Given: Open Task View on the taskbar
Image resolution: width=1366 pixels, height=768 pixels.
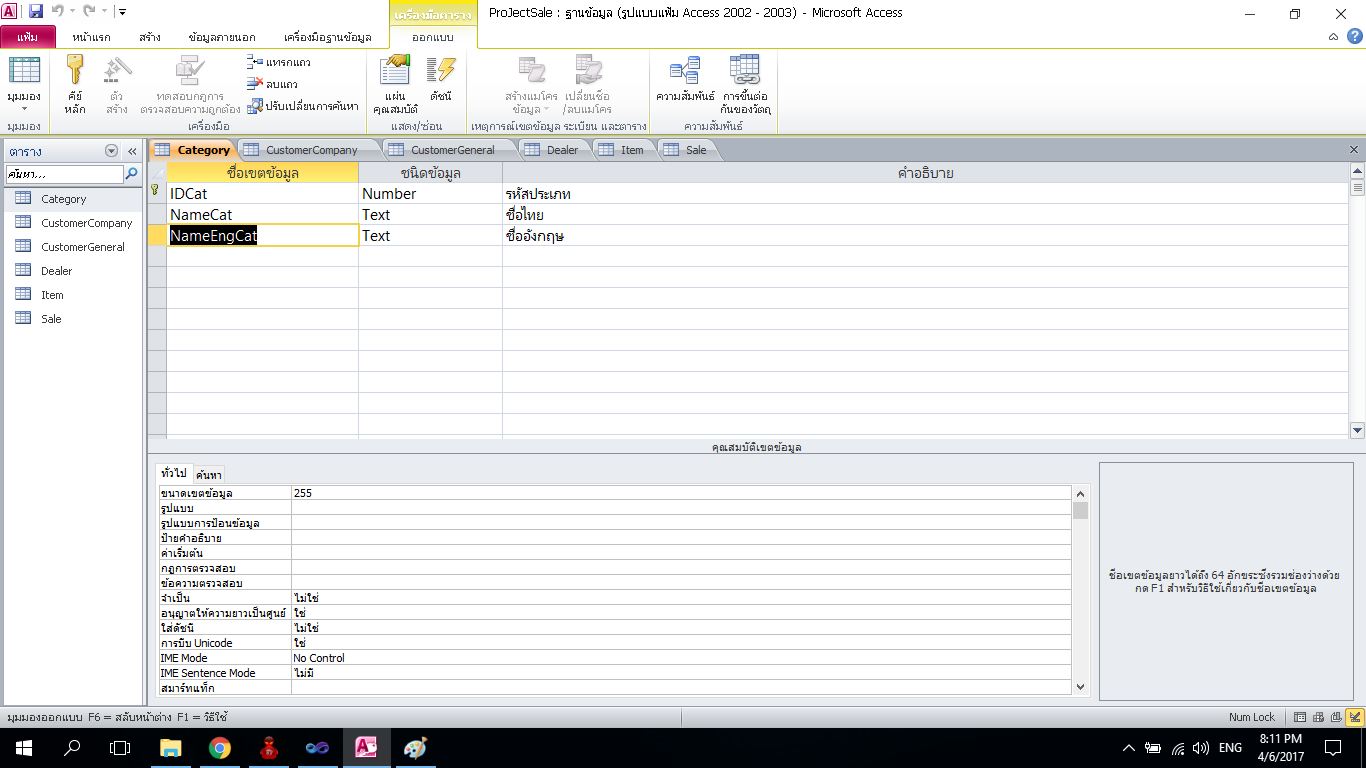Looking at the screenshot, I should coord(120,748).
